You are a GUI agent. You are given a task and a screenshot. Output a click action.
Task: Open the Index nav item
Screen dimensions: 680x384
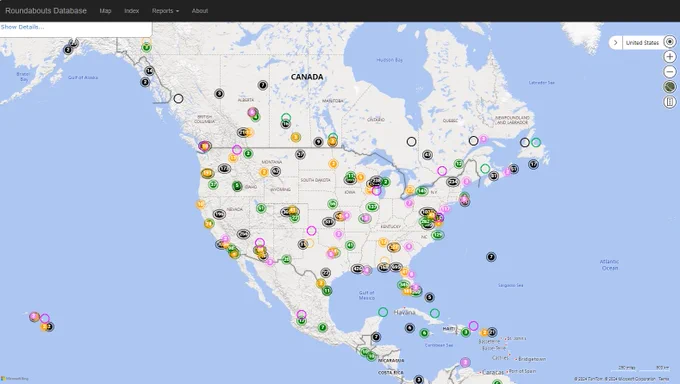coord(131,11)
